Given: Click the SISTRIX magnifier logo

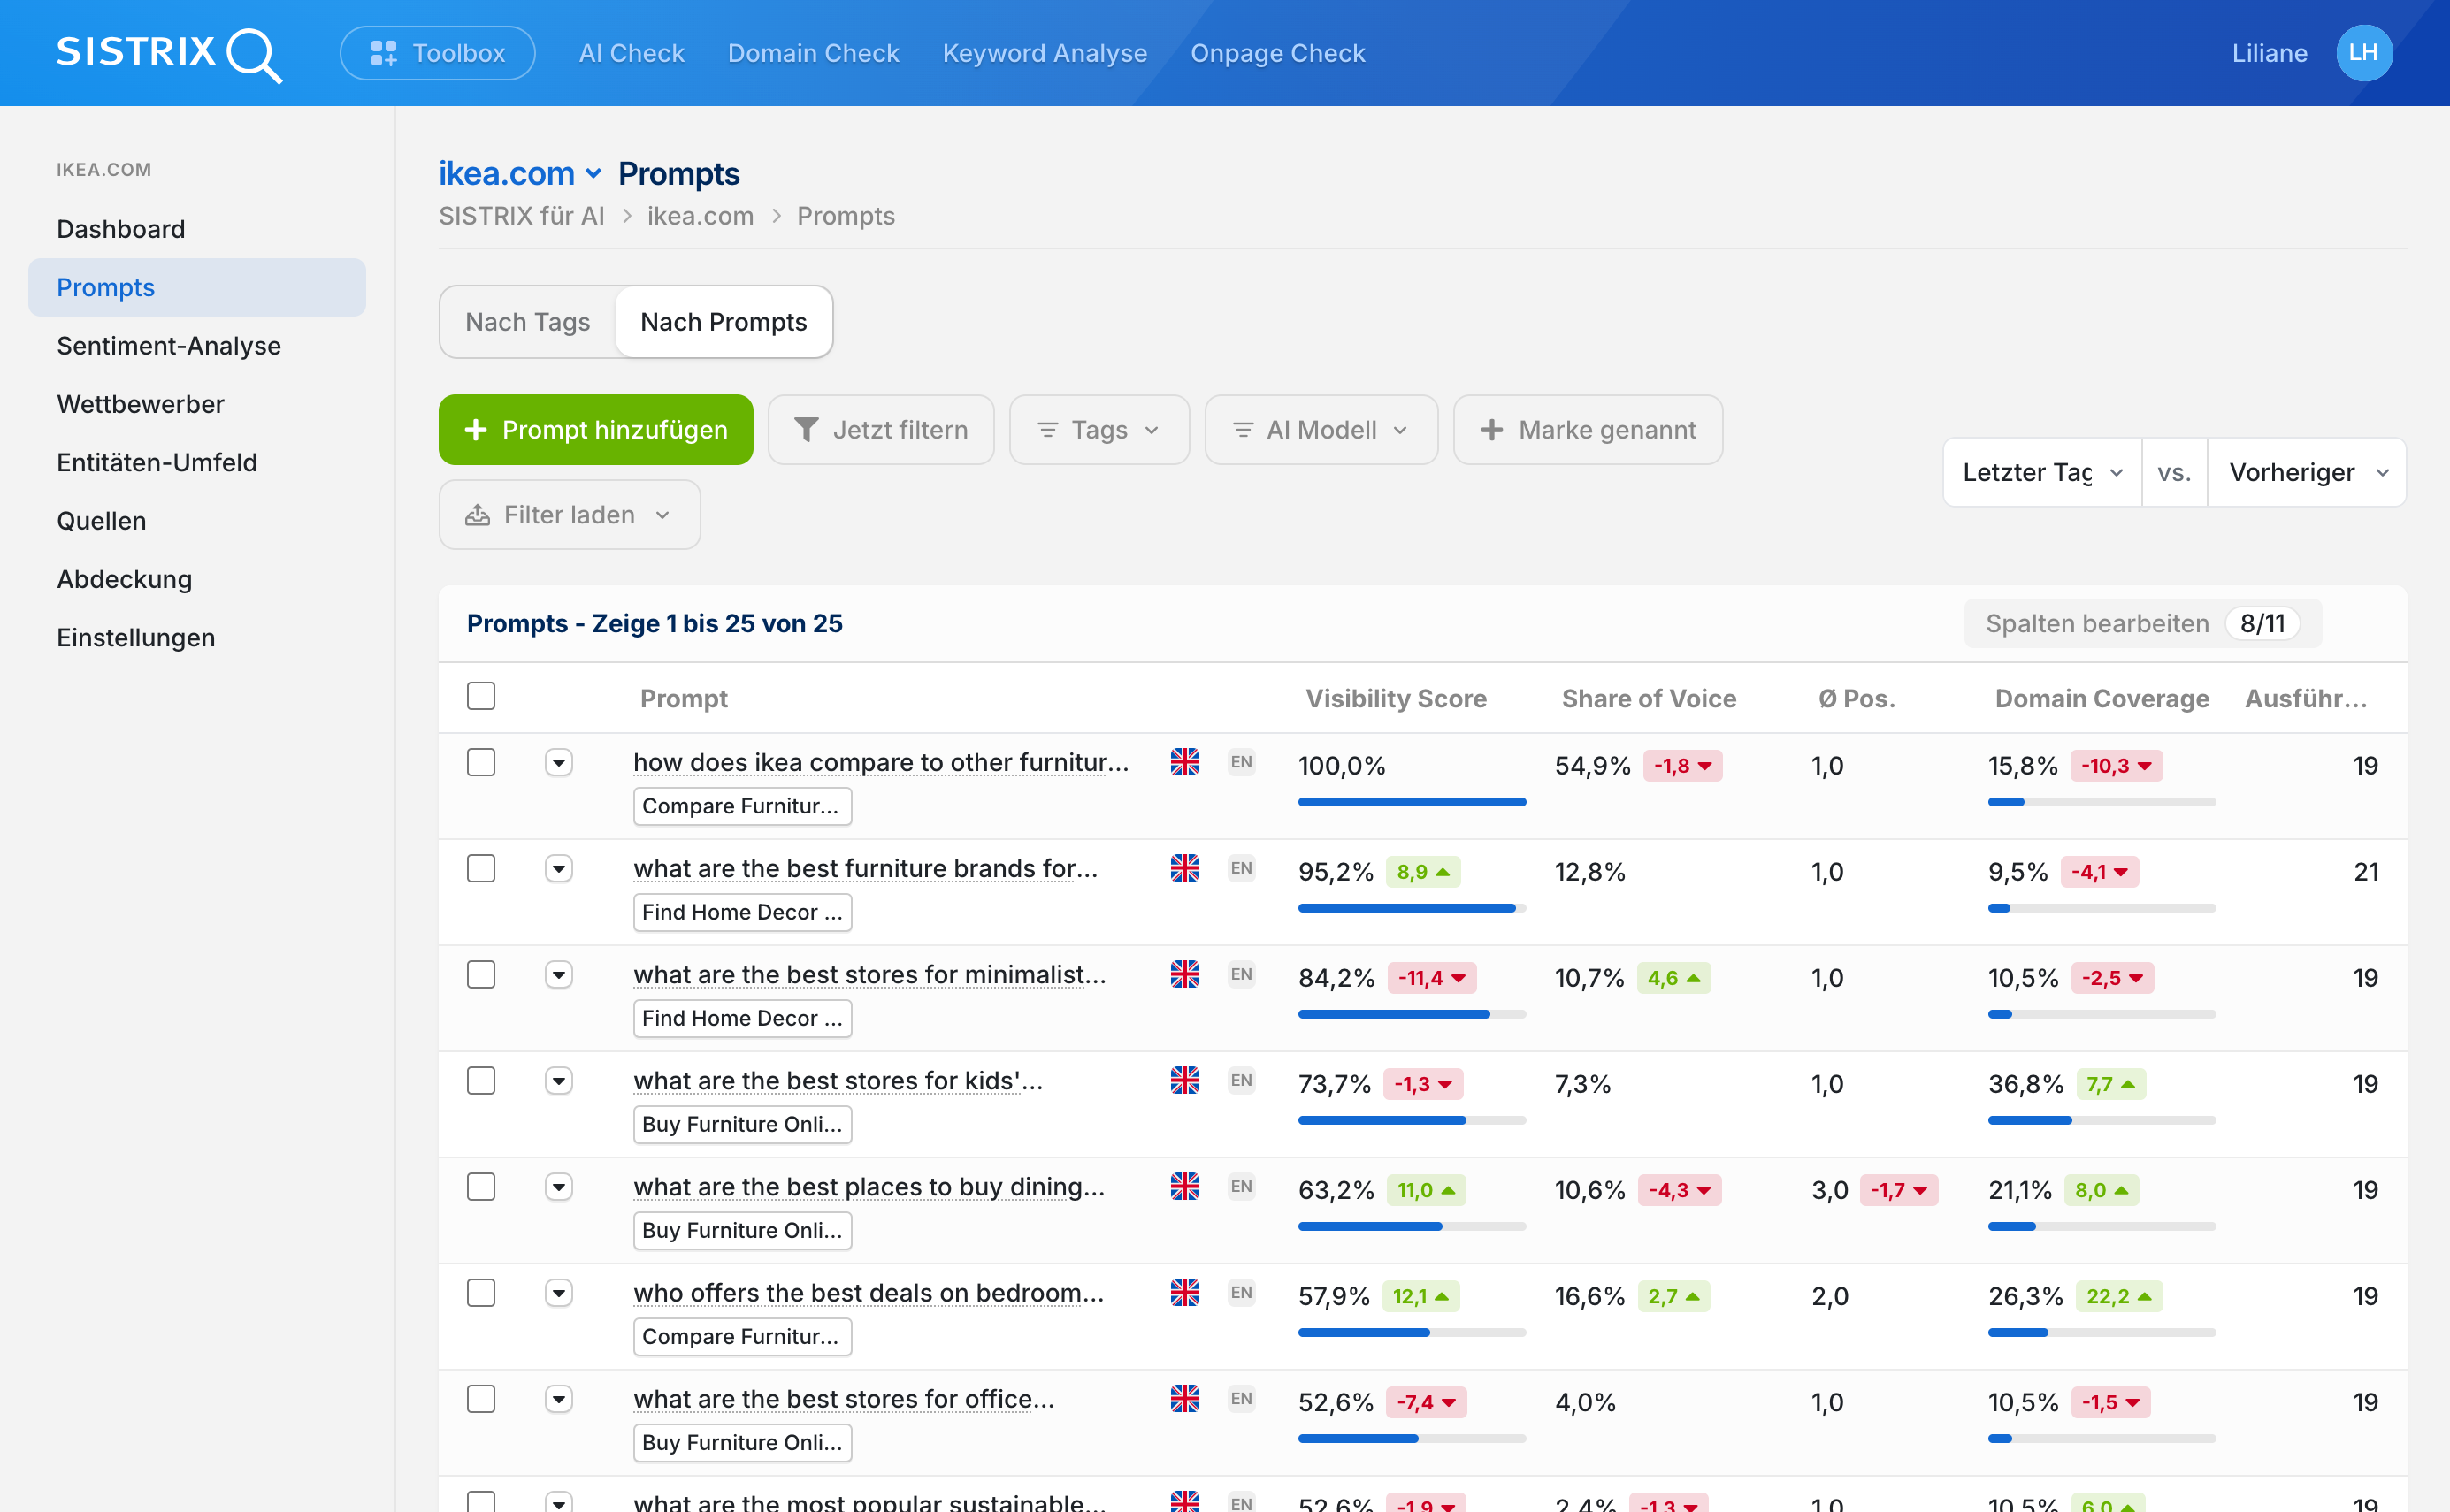Looking at the screenshot, I should [x=169, y=54].
